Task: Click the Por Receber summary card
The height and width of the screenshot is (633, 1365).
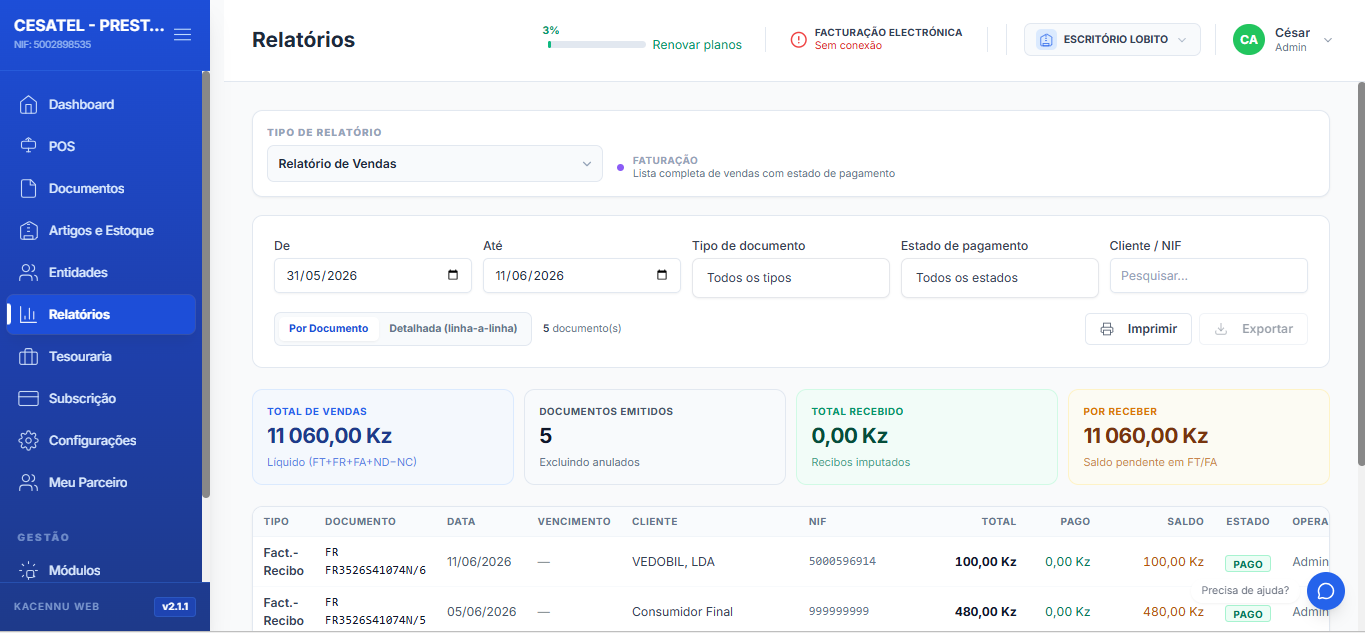Action: click(1199, 437)
